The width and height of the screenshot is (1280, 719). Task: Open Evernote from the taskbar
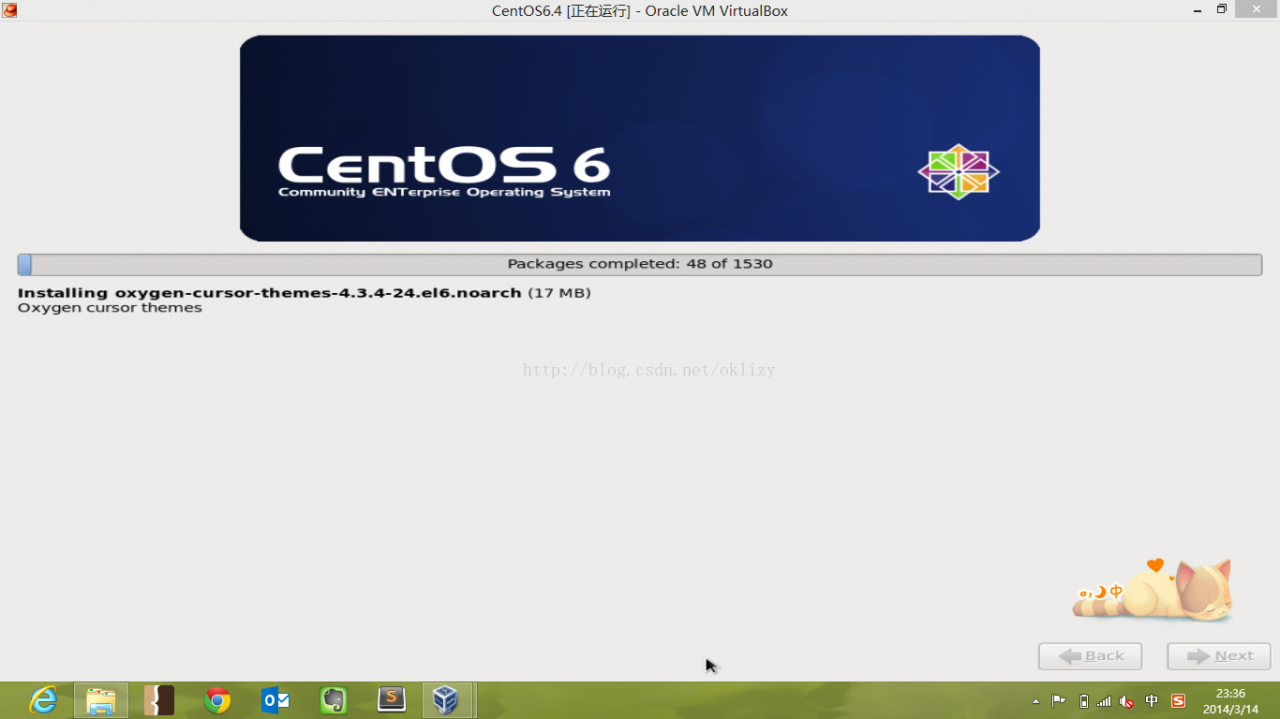[333, 700]
